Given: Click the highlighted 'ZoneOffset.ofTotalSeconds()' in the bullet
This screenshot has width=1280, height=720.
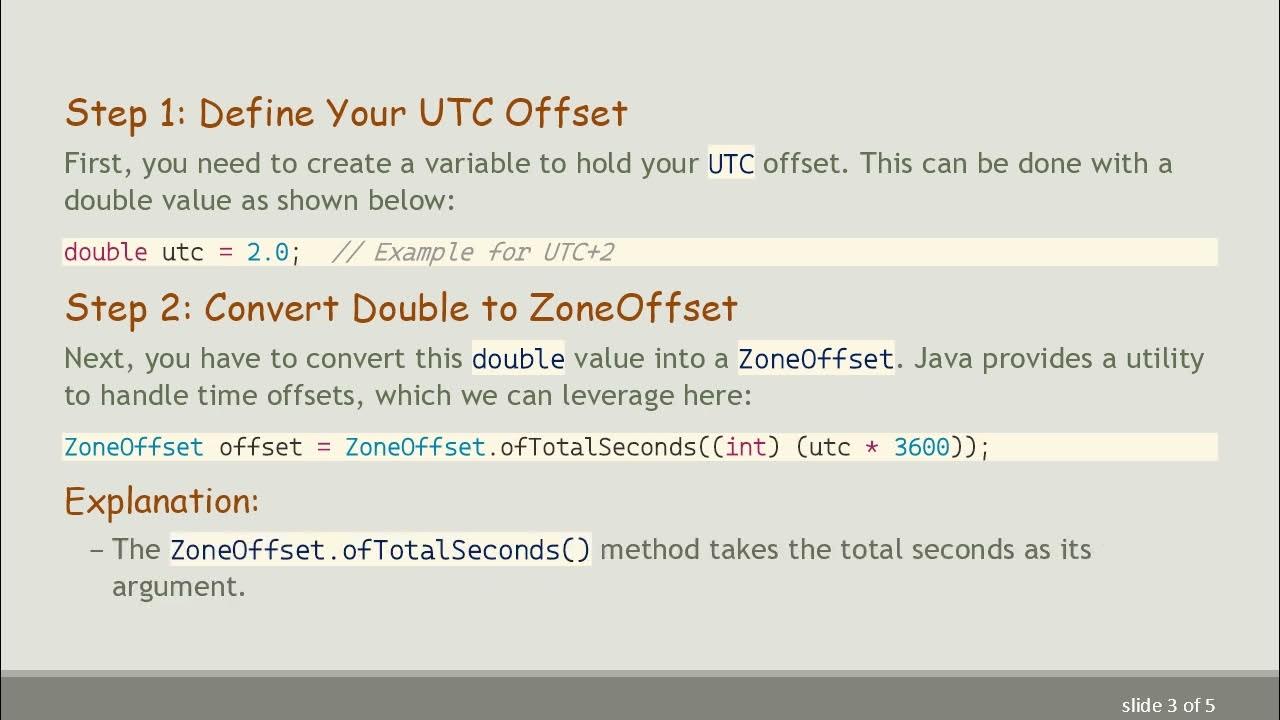Looking at the screenshot, I should point(380,550).
